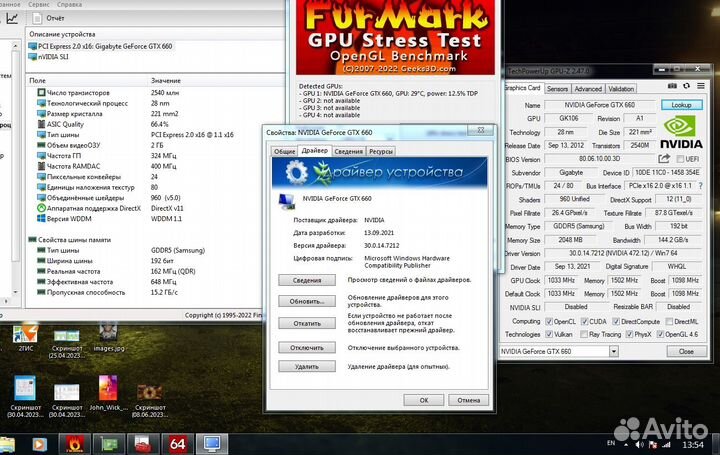The width and height of the screenshot is (720, 455).
Task: Click the taskbar clock 13:54
Action: (692, 444)
